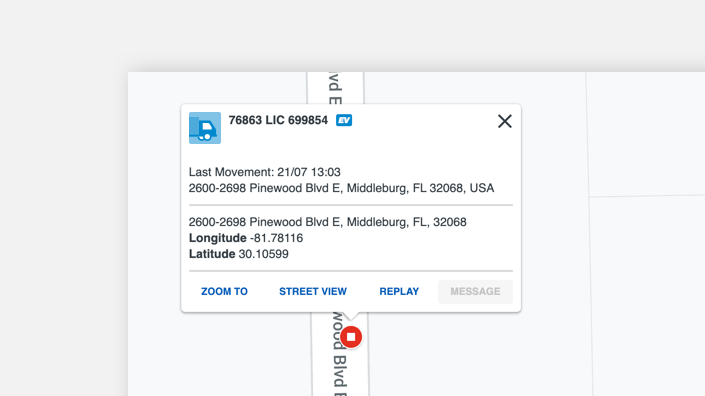Click the longitude value -81.78116

pos(277,238)
